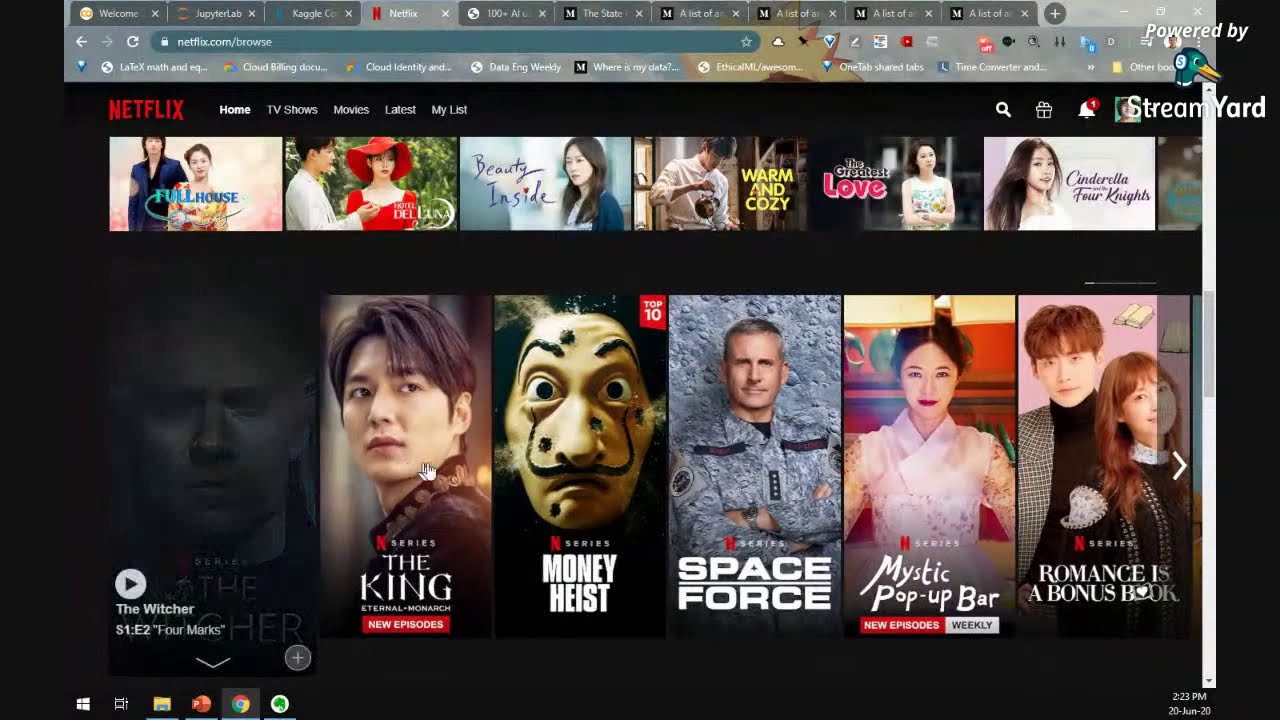1280x720 pixels.
Task: Expand The Witcher details chevron
Action: [213, 661]
